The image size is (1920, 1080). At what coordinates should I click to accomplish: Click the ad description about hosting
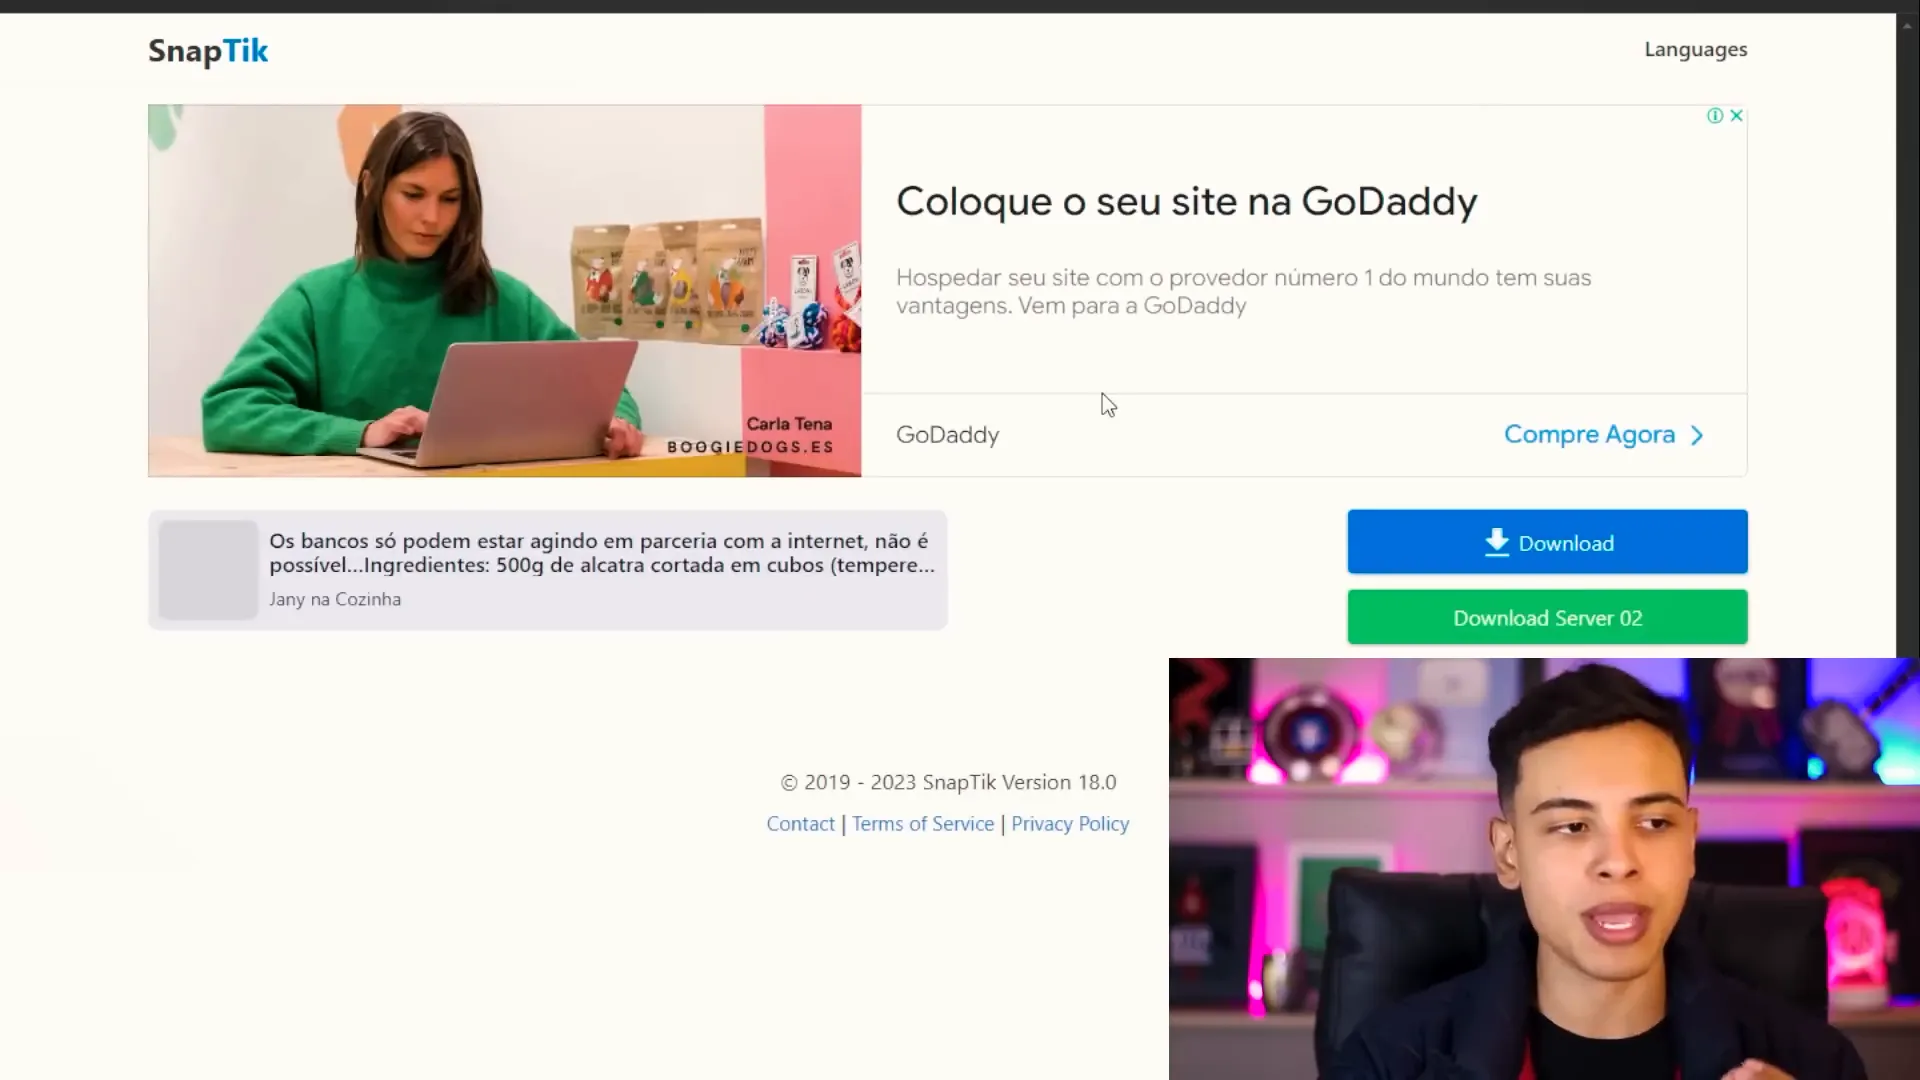coord(1243,291)
